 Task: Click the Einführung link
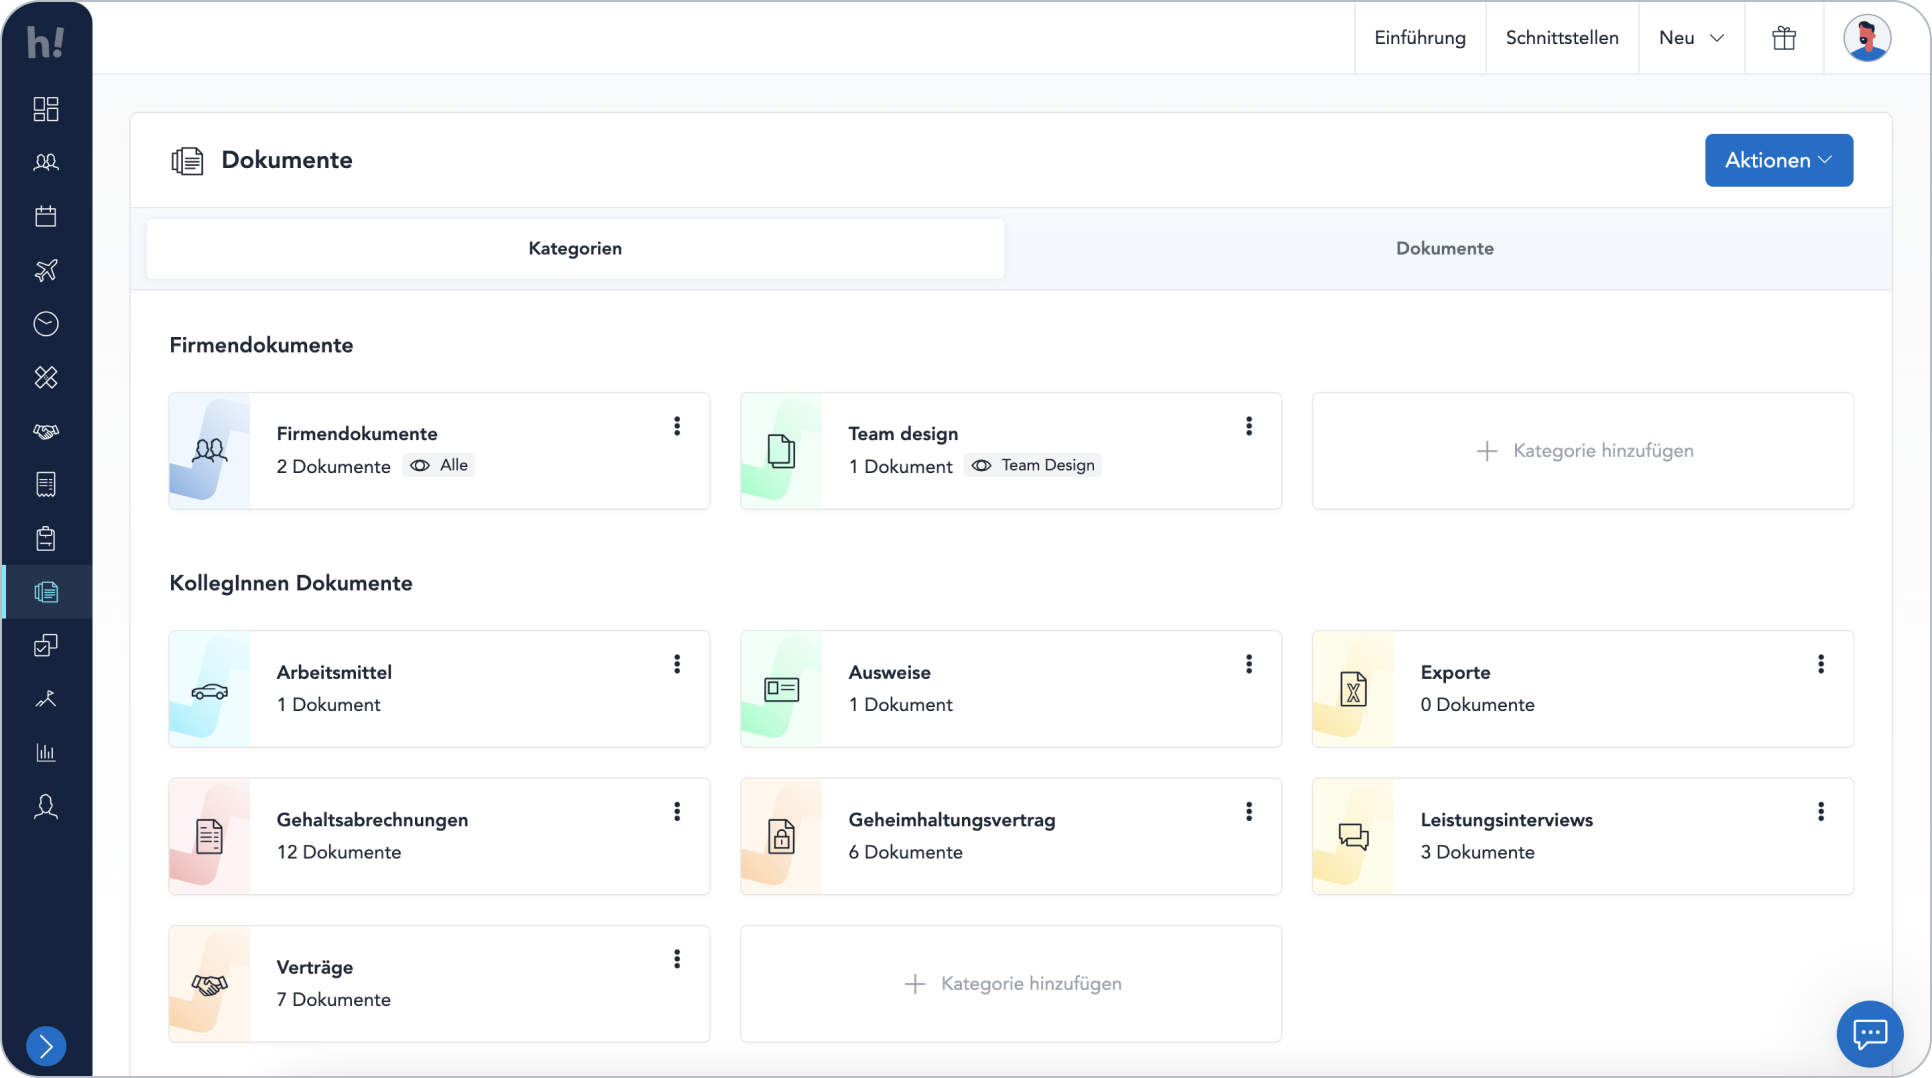(x=1419, y=38)
